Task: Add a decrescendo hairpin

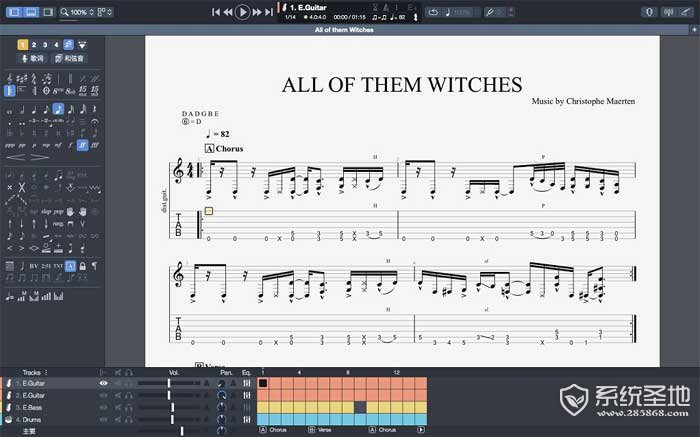Action: pyautogui.click(x=39, y=158)
